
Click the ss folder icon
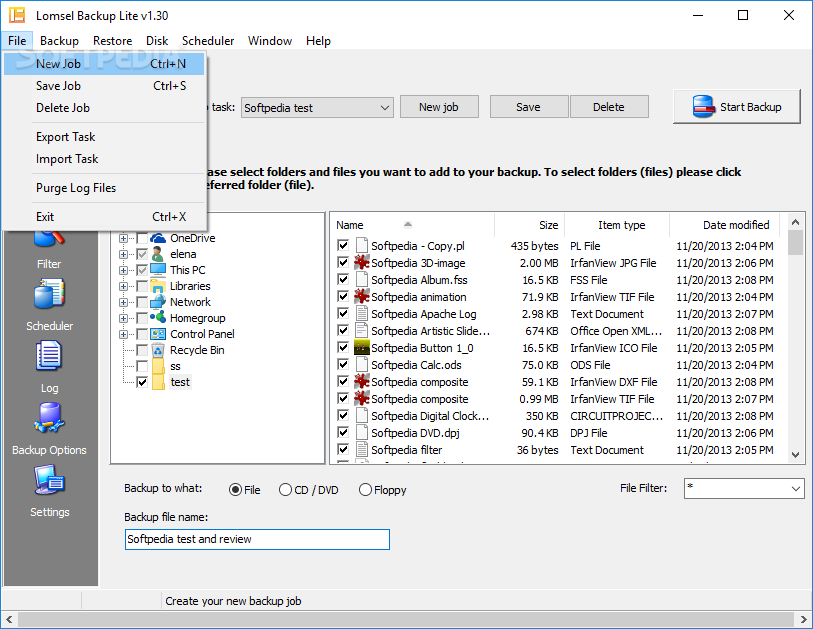click(158, 366)
